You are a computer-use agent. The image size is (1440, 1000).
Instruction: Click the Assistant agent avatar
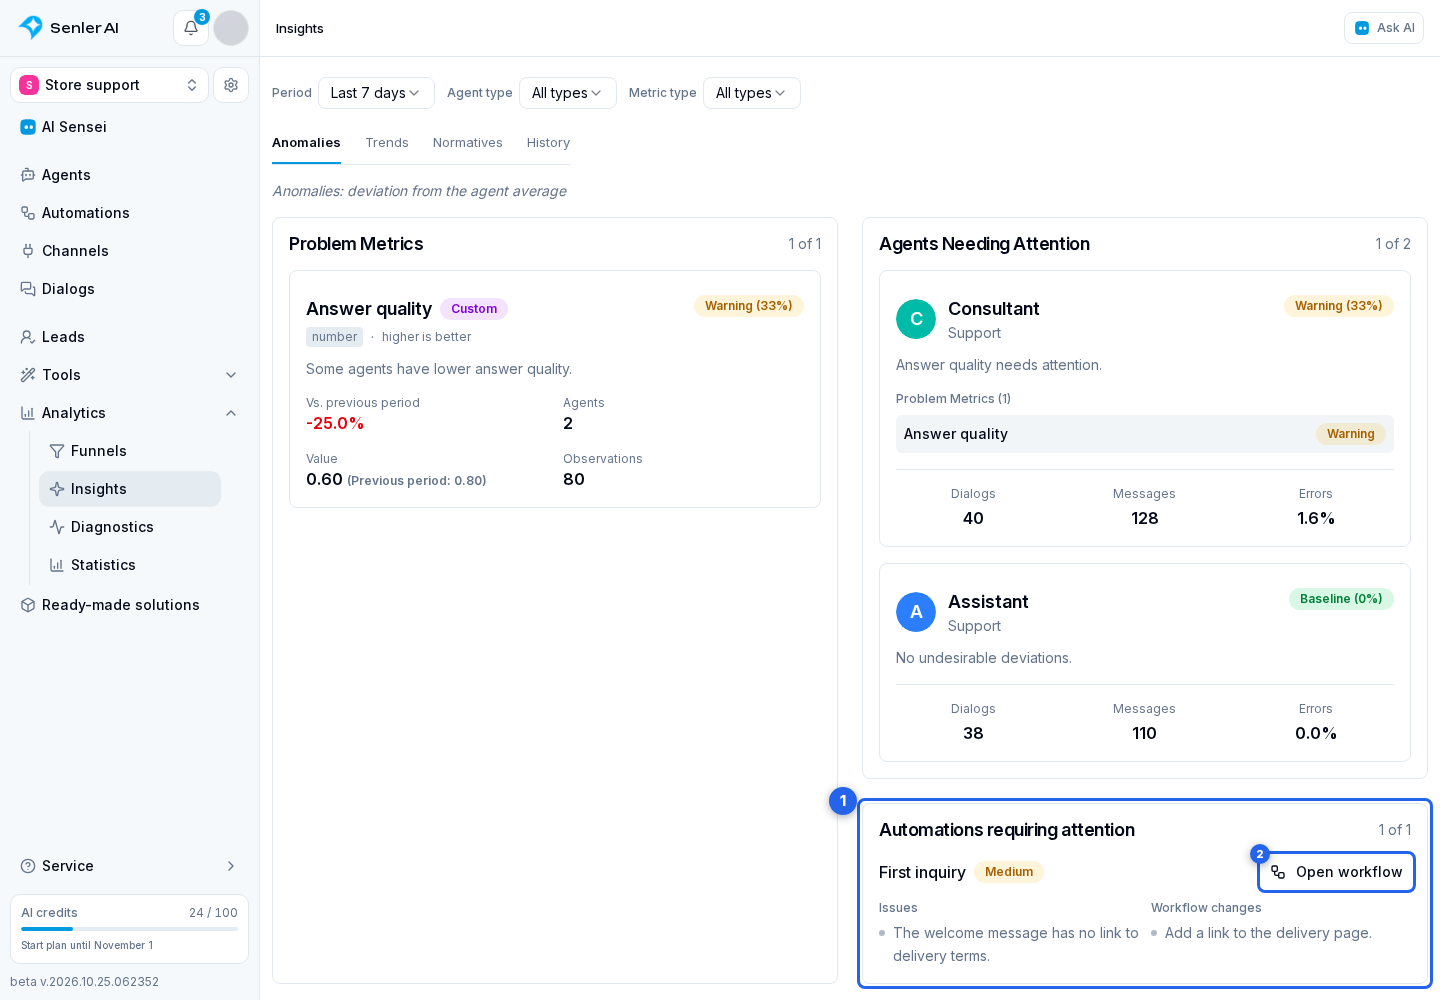(916, 612)
